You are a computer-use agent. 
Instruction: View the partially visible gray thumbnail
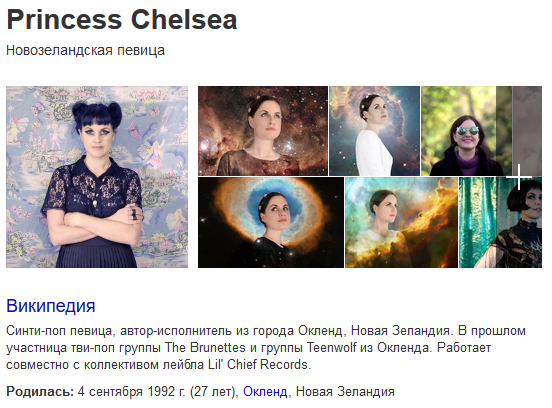pos(527,131)
